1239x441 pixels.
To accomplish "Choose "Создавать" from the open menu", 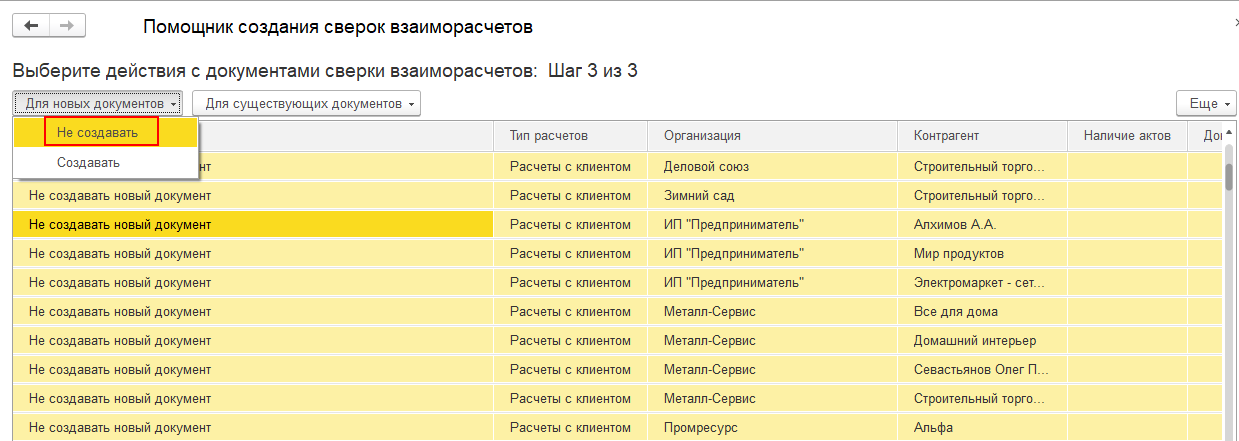I will coord(88,163).
